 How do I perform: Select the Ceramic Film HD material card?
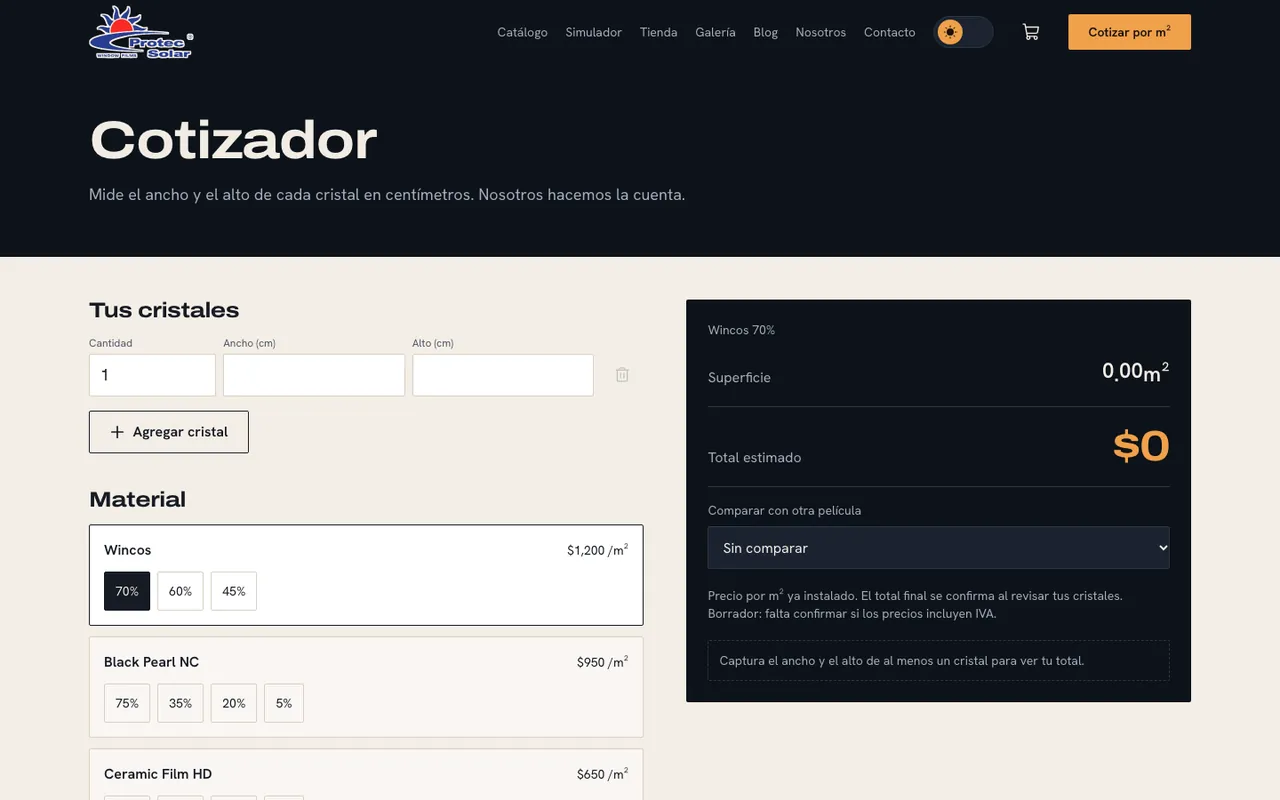[x=366, y=775]
